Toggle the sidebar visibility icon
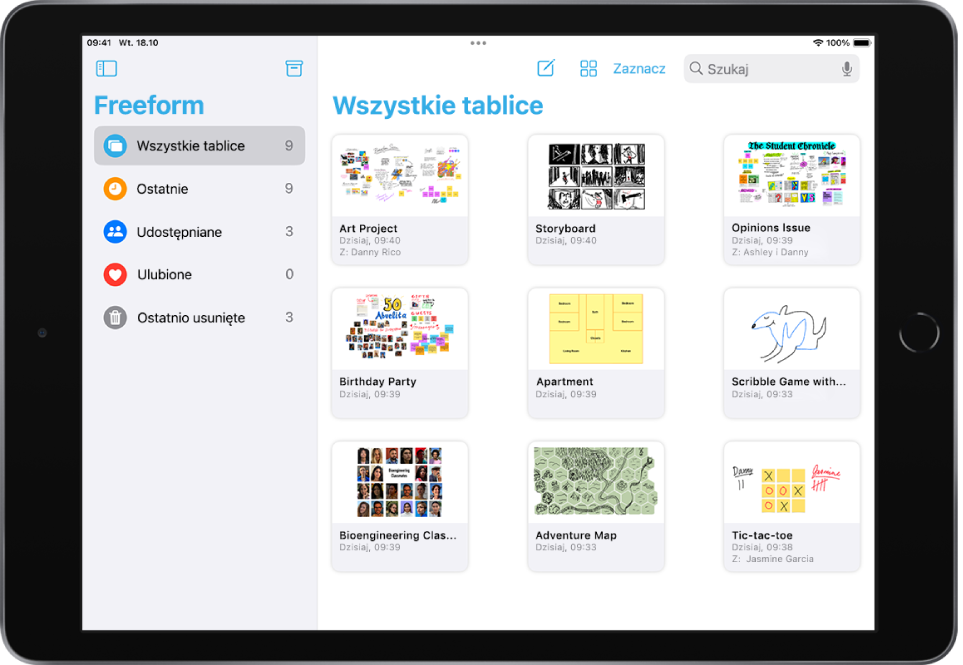 click(106, 68)
